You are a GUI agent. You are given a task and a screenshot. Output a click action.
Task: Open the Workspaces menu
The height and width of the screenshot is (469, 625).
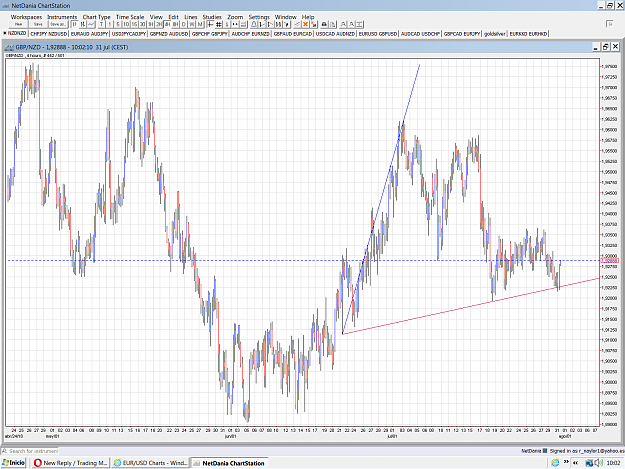coord(26,17)
